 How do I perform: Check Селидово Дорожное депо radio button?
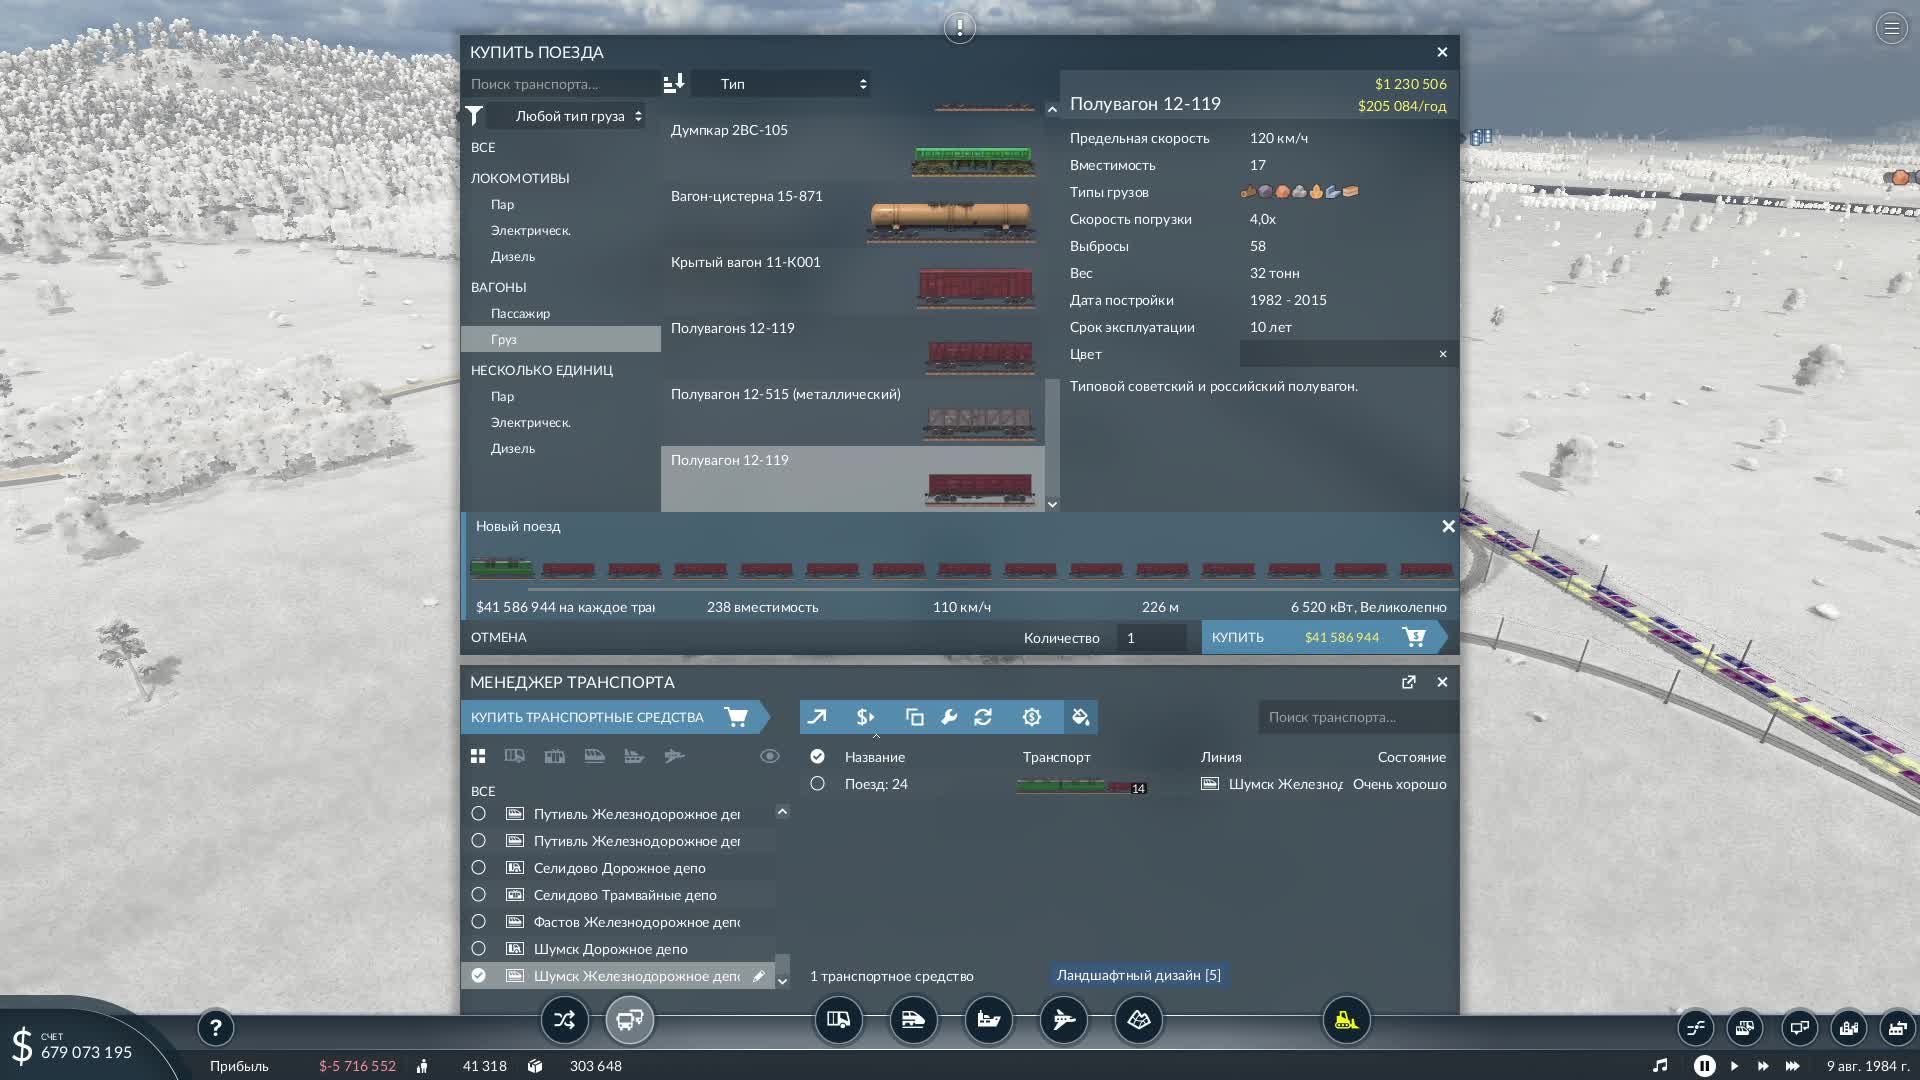480,868
